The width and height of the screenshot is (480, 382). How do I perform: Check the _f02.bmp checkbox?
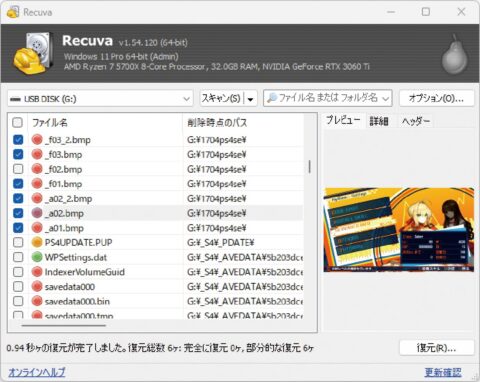tap(18, 169)
